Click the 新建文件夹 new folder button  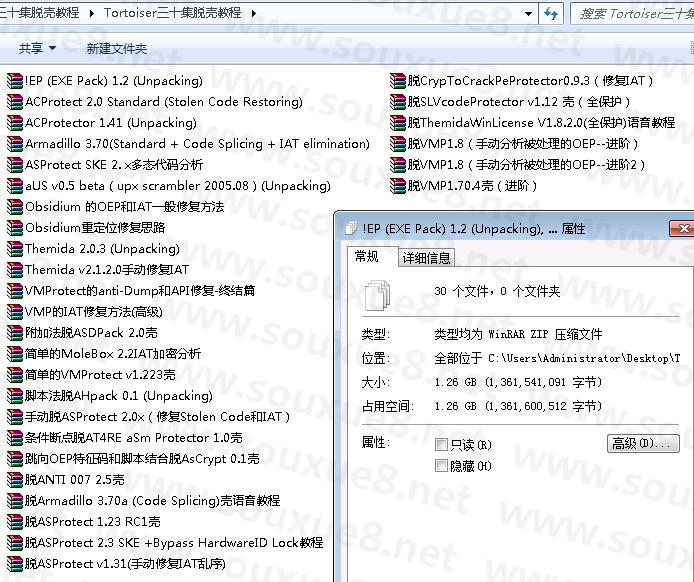(117, 48)
